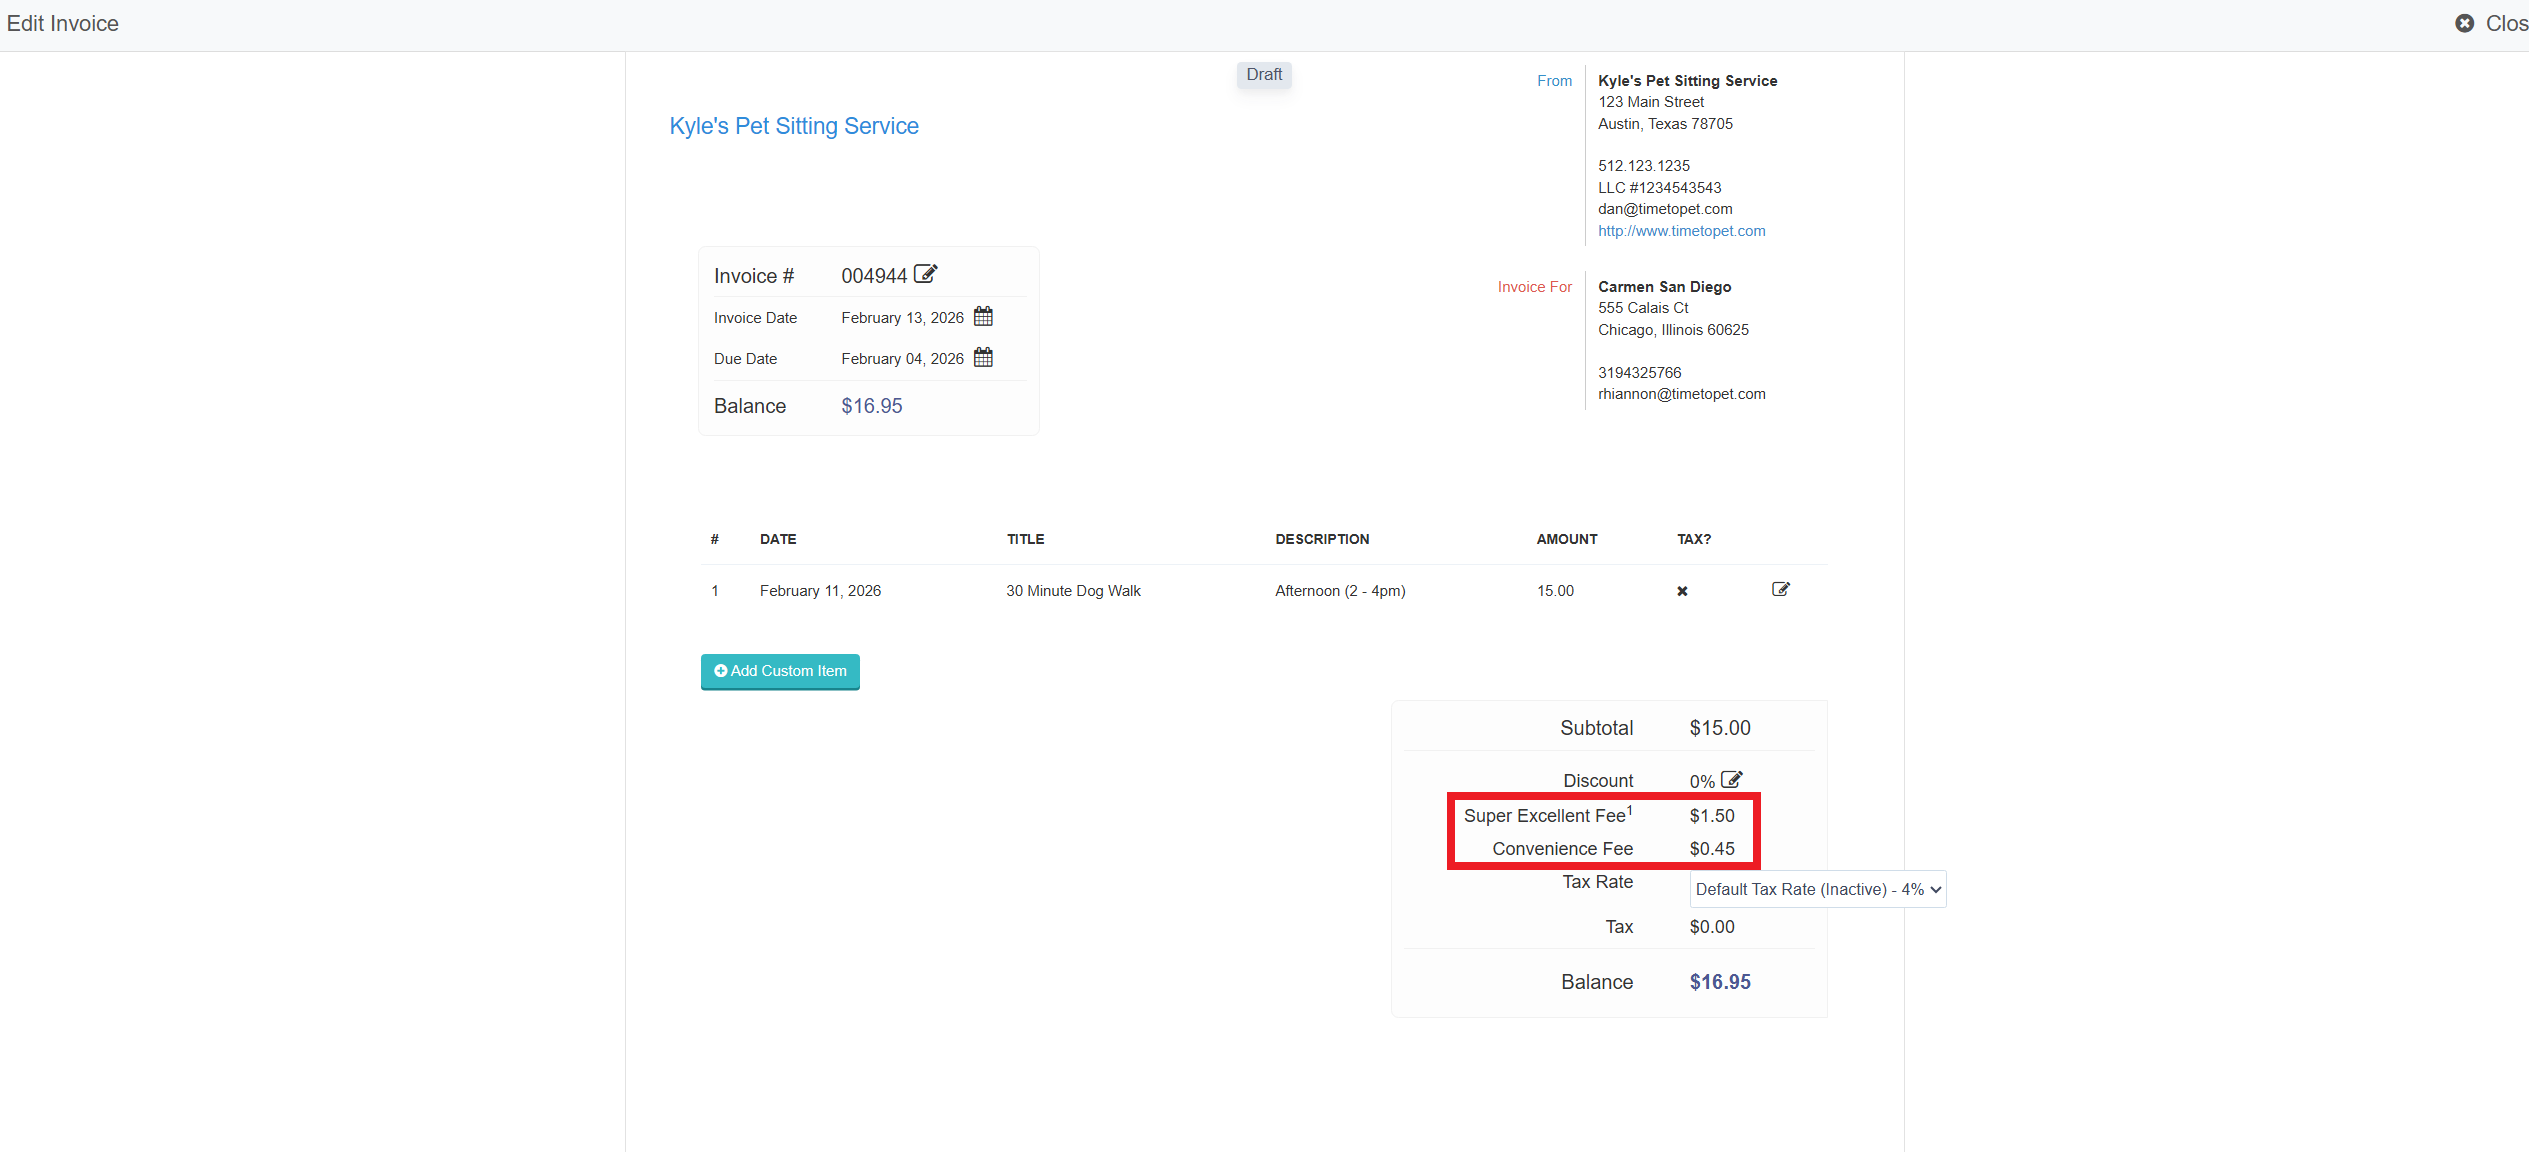2529x1152 pixels.
Task: Click February 04, 2026 due date text
Action: coord(902,359)
